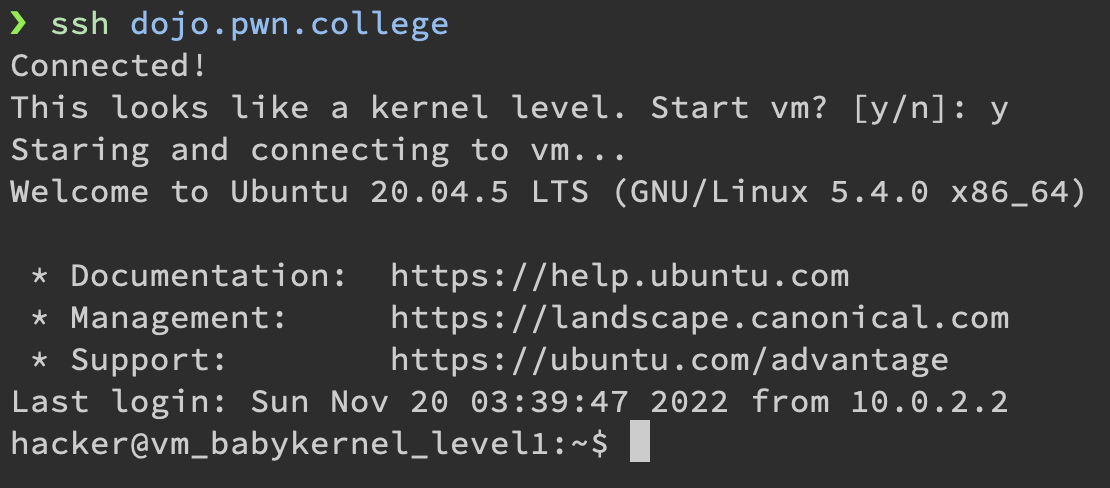
Task: Click the "Last login" date text
Action: 489,402
